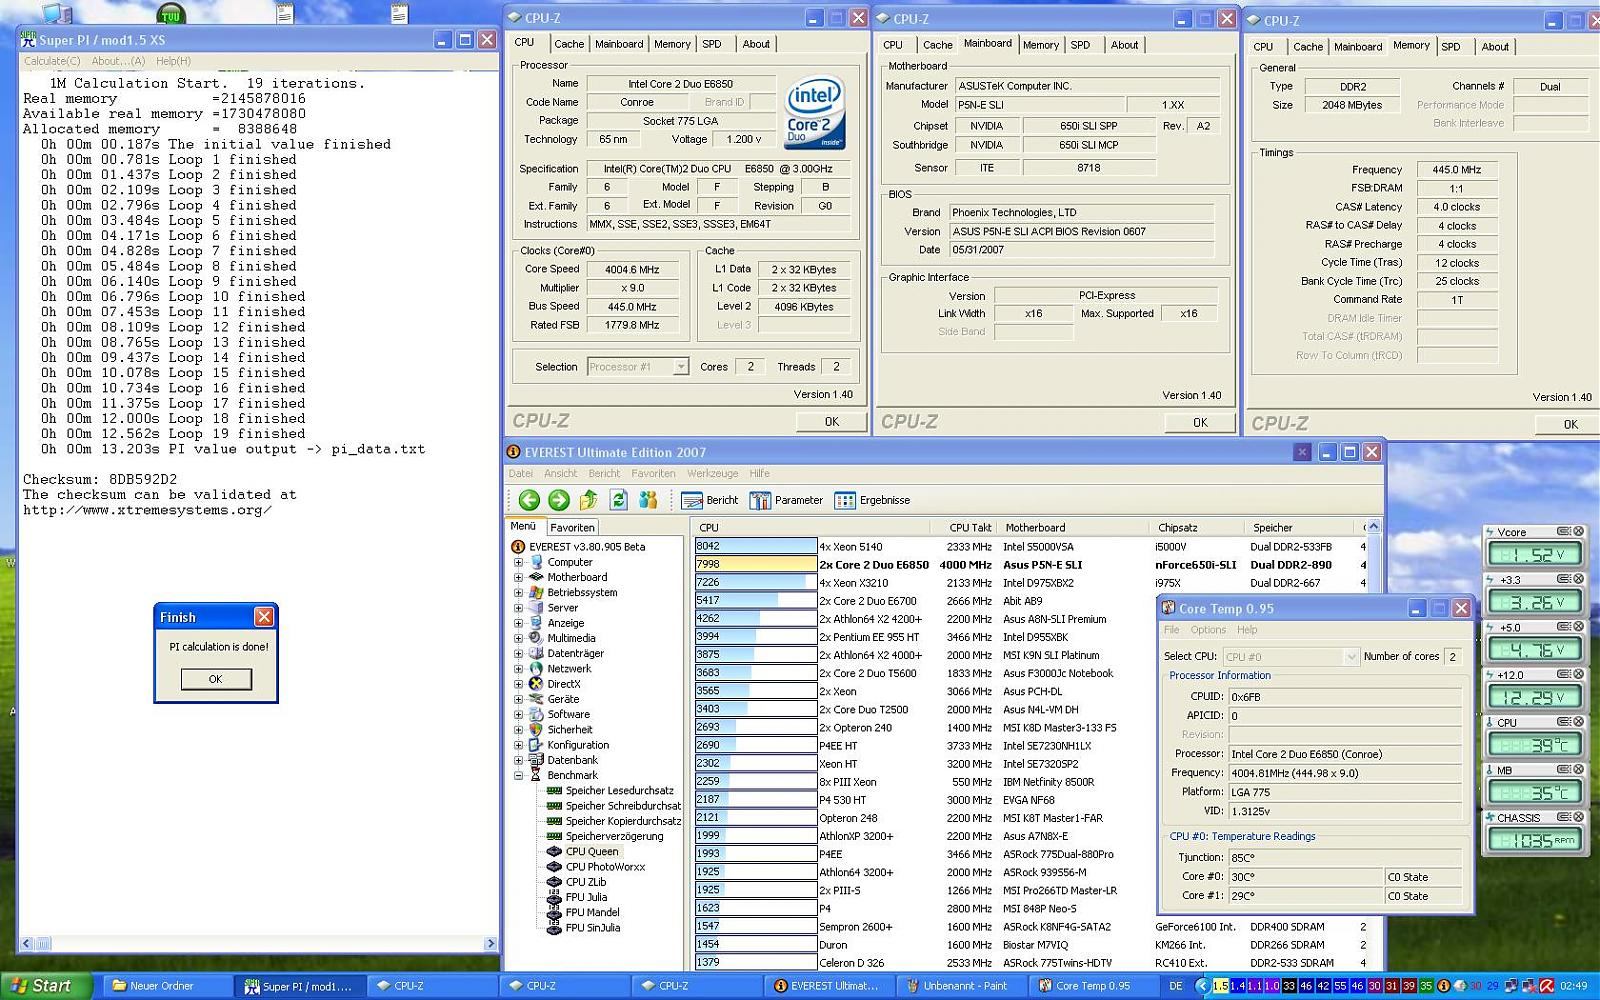This screenshot has width=1600, height=1000.
Task: Open the Werkzeuge menu in EVEREST
Action: tap(712, 474)
